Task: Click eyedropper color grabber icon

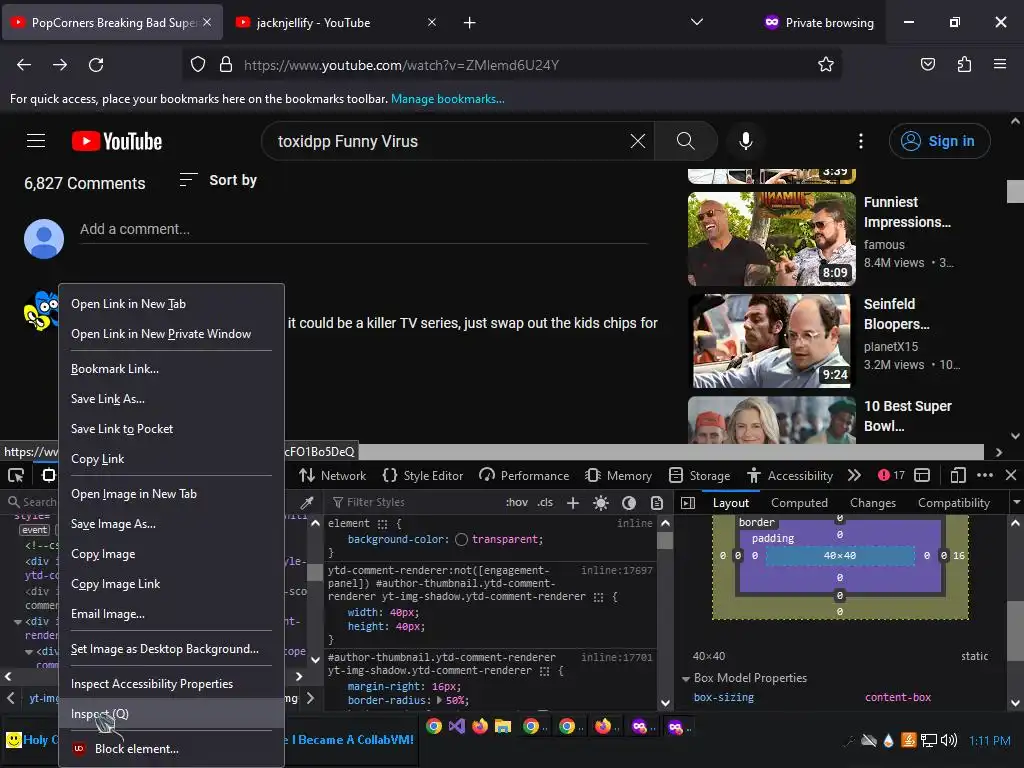Action: click(x=307, y=502)
